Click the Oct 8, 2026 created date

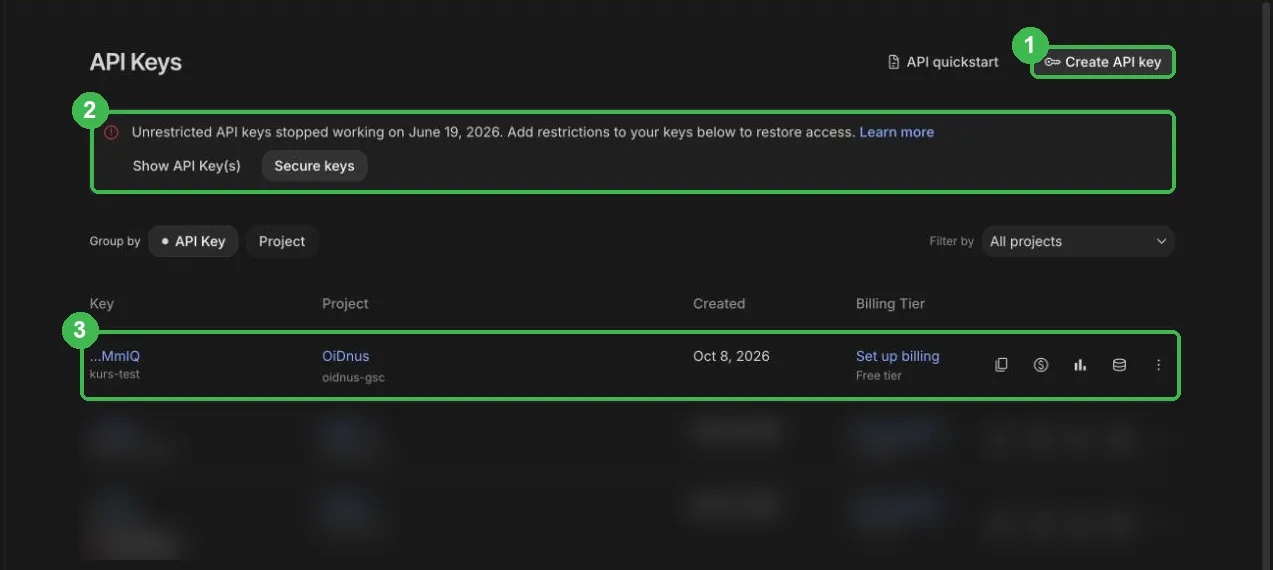pyautogui.click(x=731, y=356)
